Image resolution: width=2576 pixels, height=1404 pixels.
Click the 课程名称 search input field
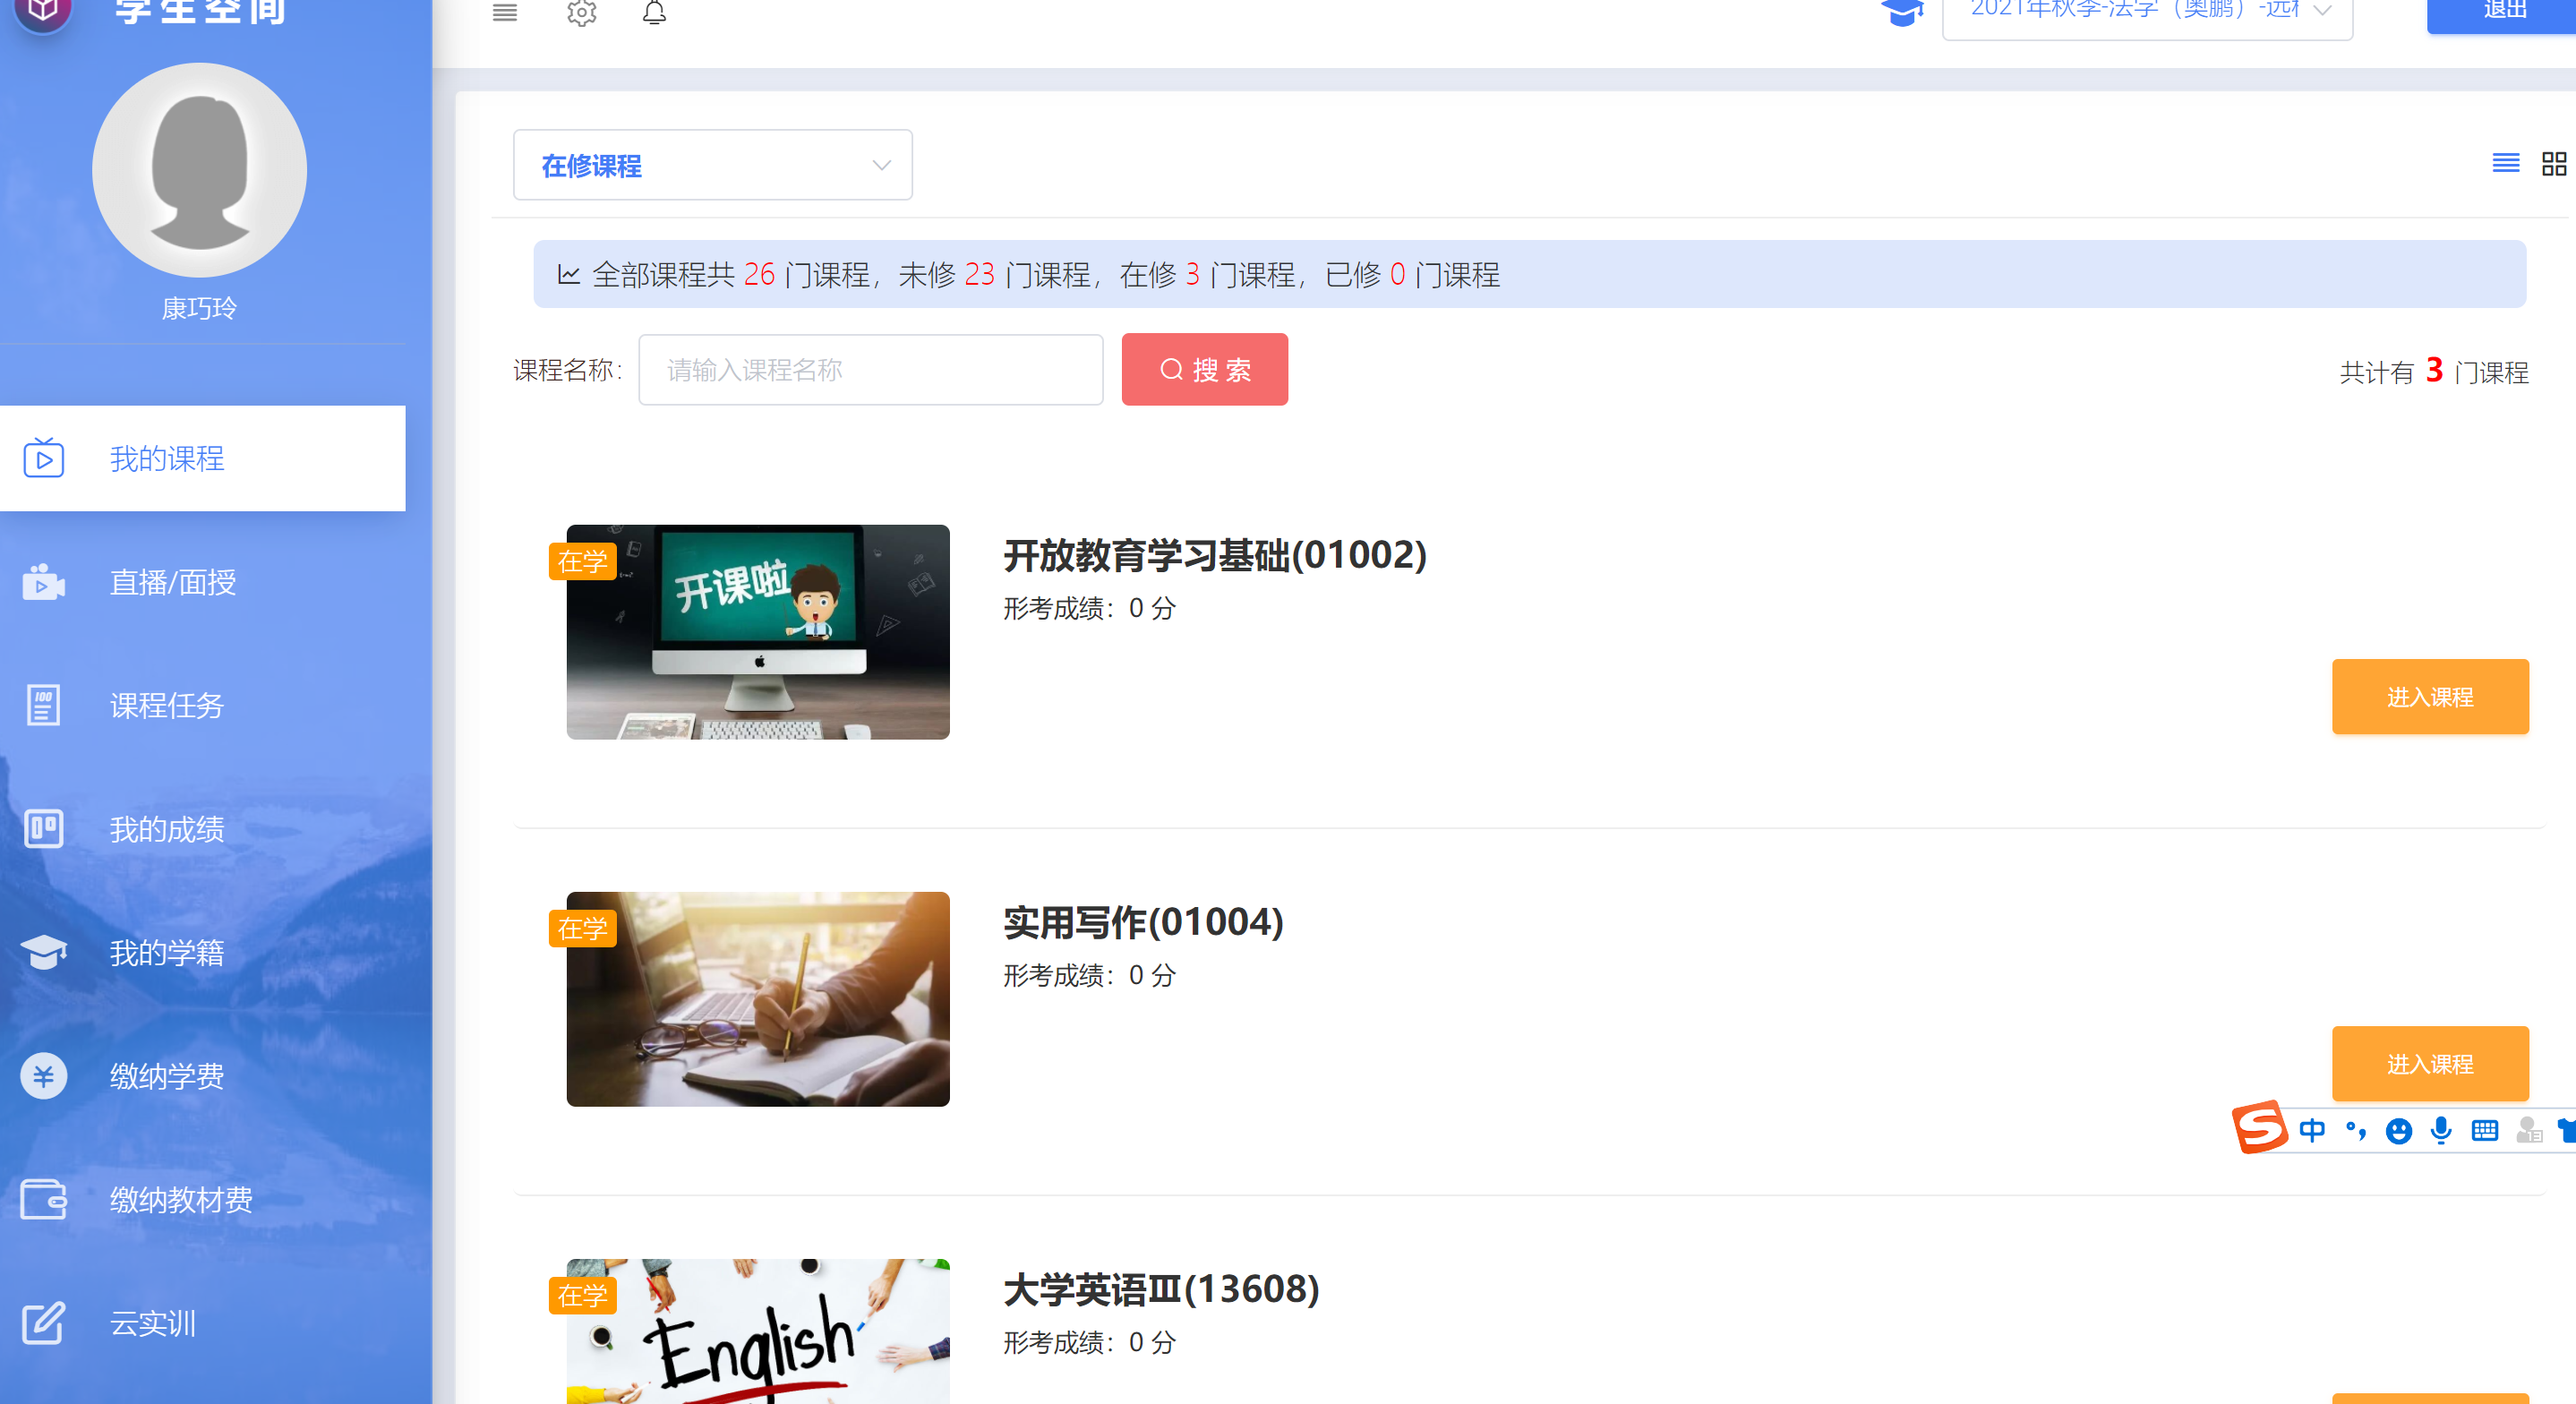[x=870, y=369]
